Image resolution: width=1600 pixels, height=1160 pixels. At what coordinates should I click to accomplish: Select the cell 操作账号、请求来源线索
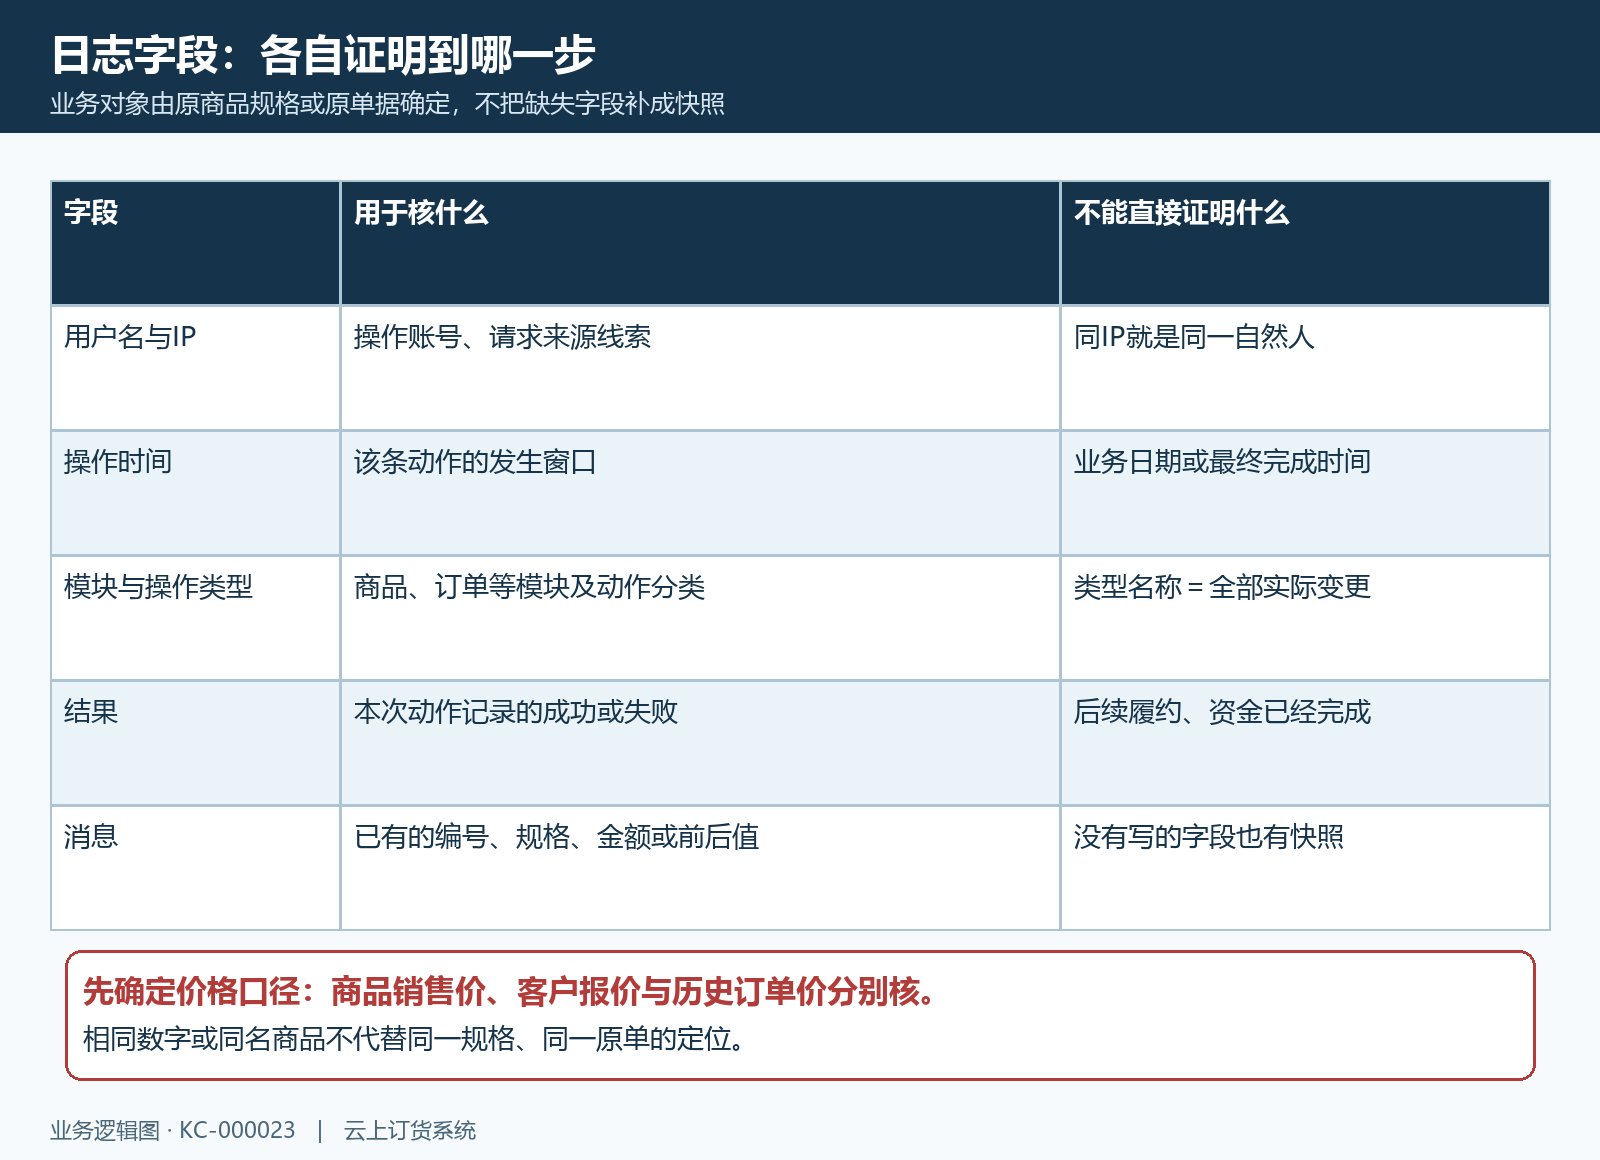[x=700, y=368]
